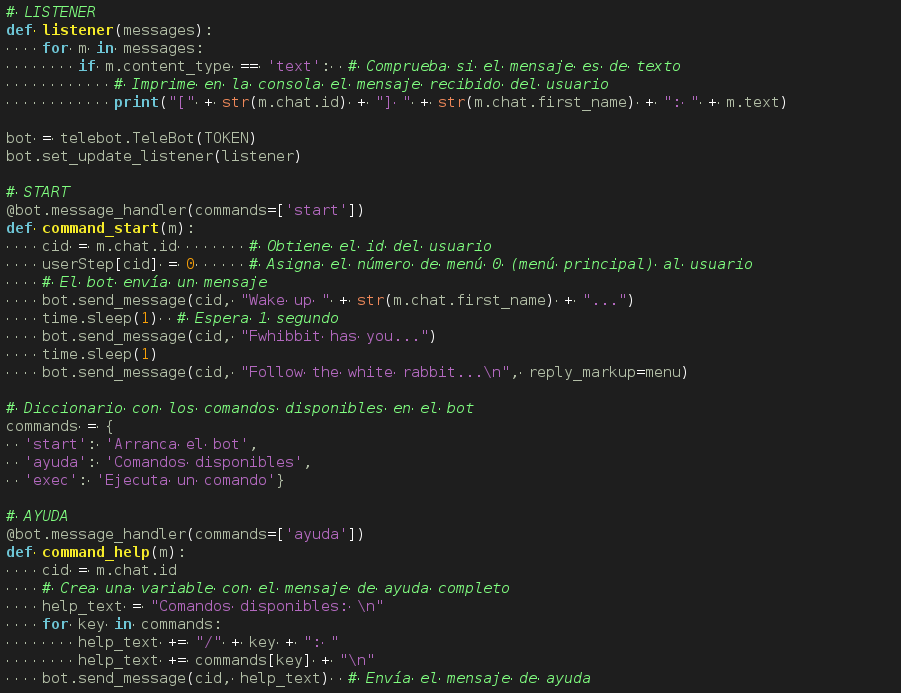Click the 'for key in commands' loop line

130,624
